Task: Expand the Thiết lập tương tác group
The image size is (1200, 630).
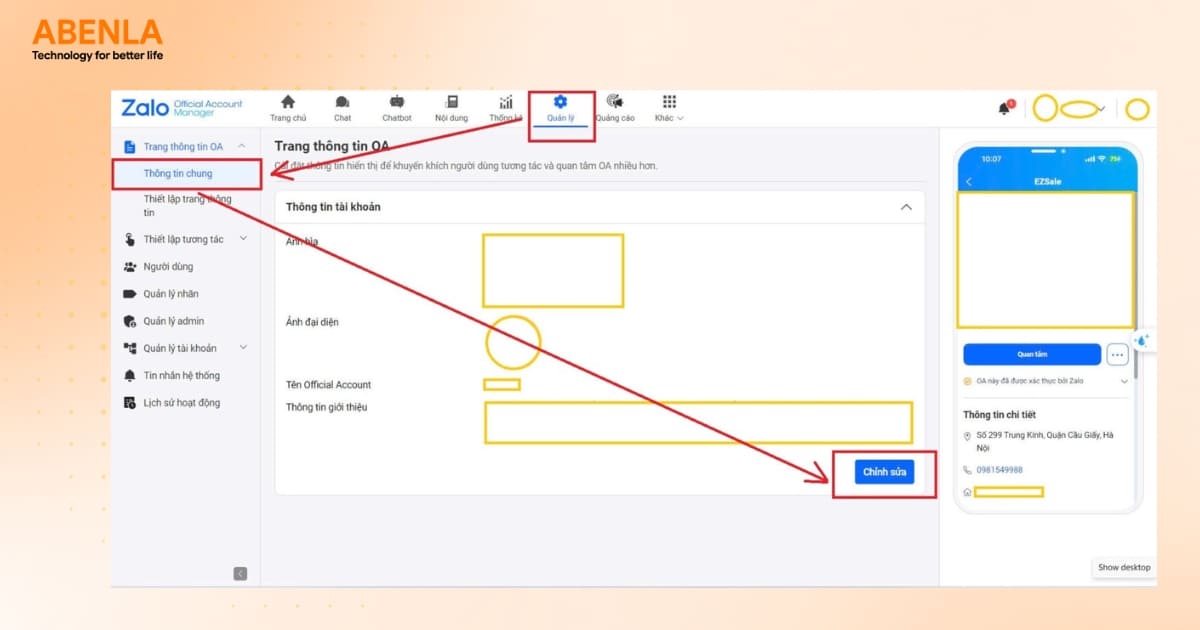Action: pyautogui.click(x=242, y=239)
